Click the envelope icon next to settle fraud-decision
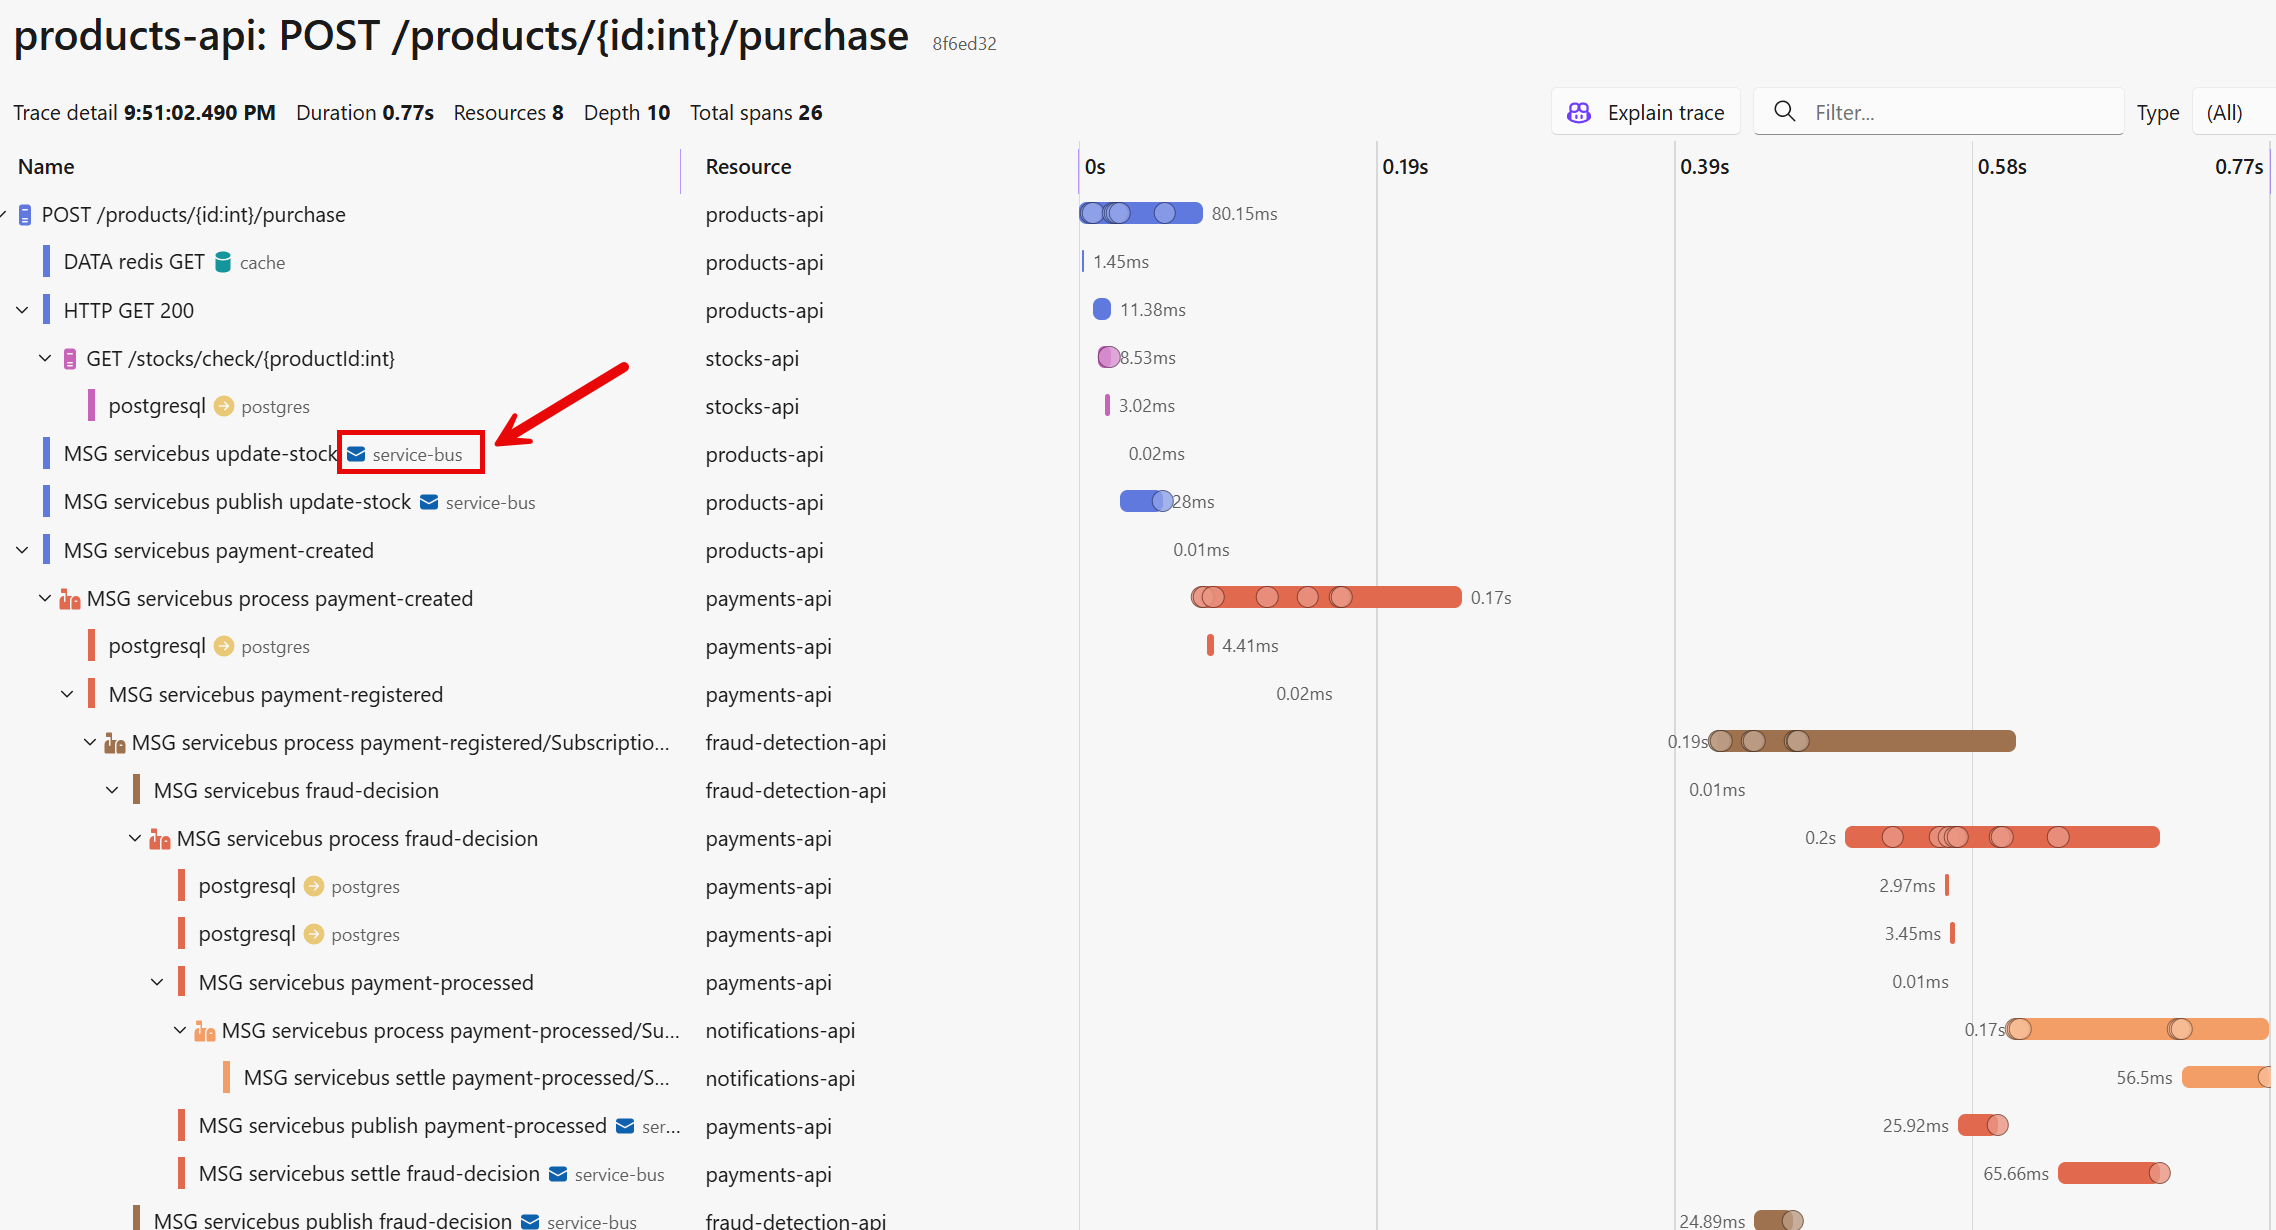The image size is (2276, 1230). pyautogui.click(x=557, y=1173)
